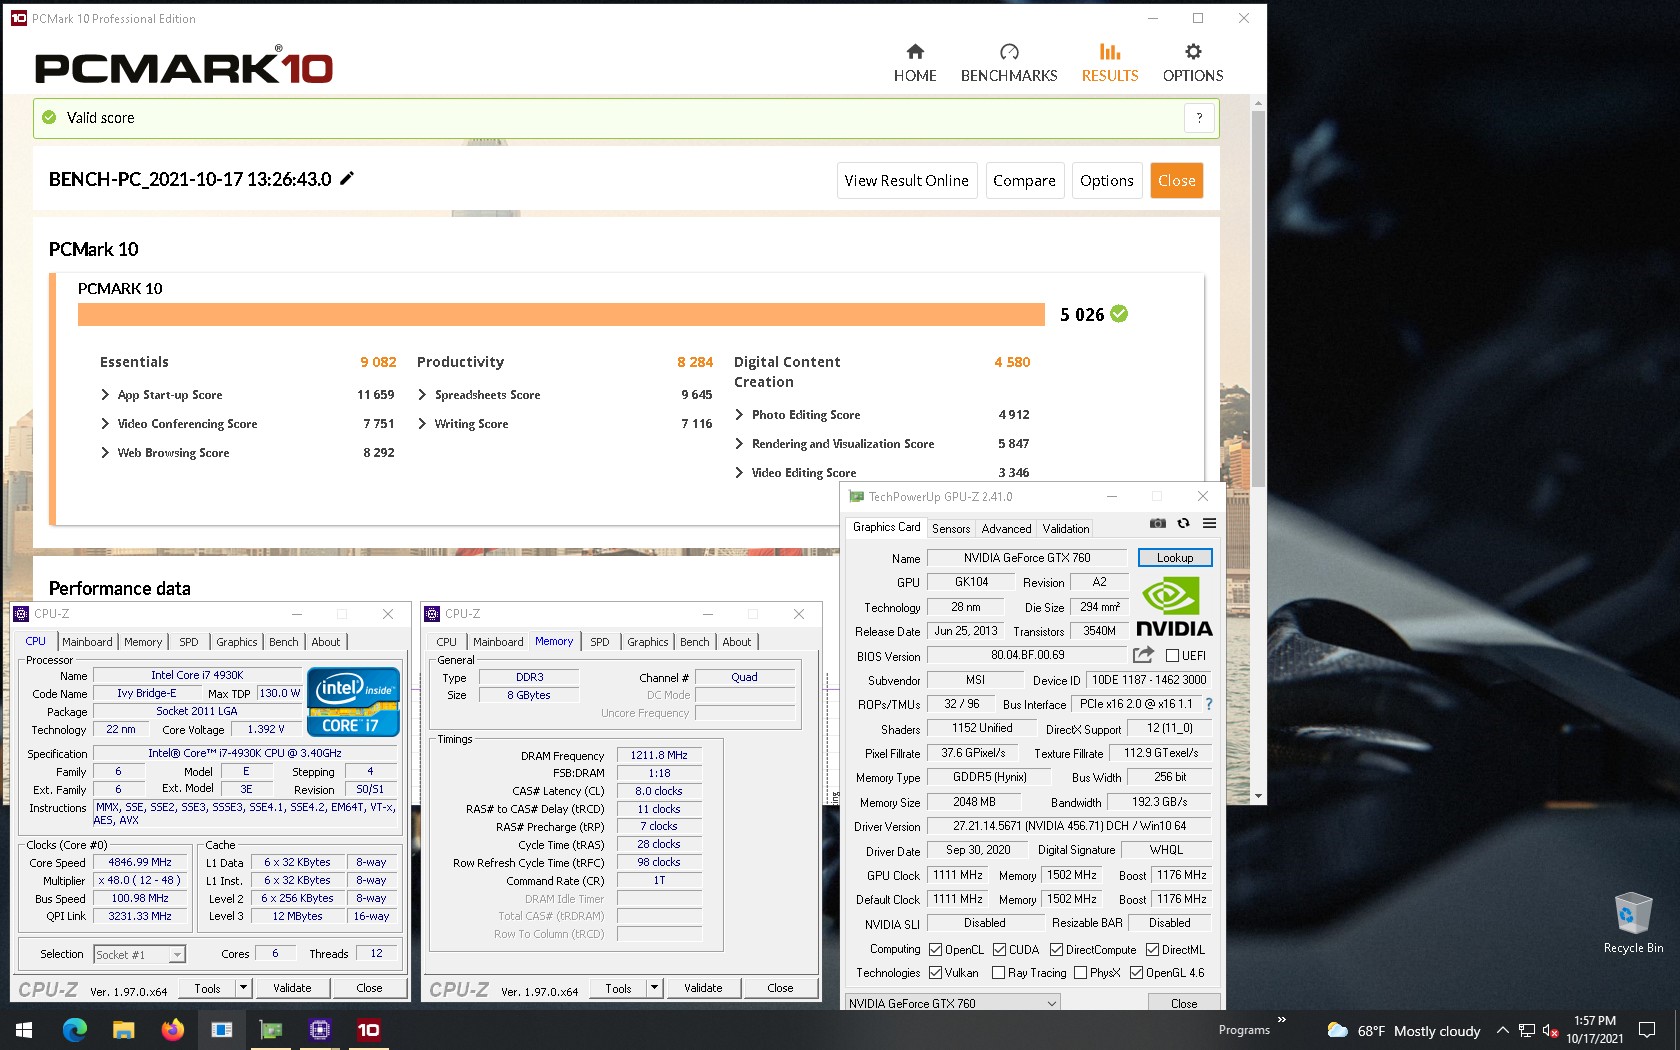Screen dimensions: 1680x1050
Task: Switch to the Advanced tab in GPU-Z
Action: [x=1006, y=529]
